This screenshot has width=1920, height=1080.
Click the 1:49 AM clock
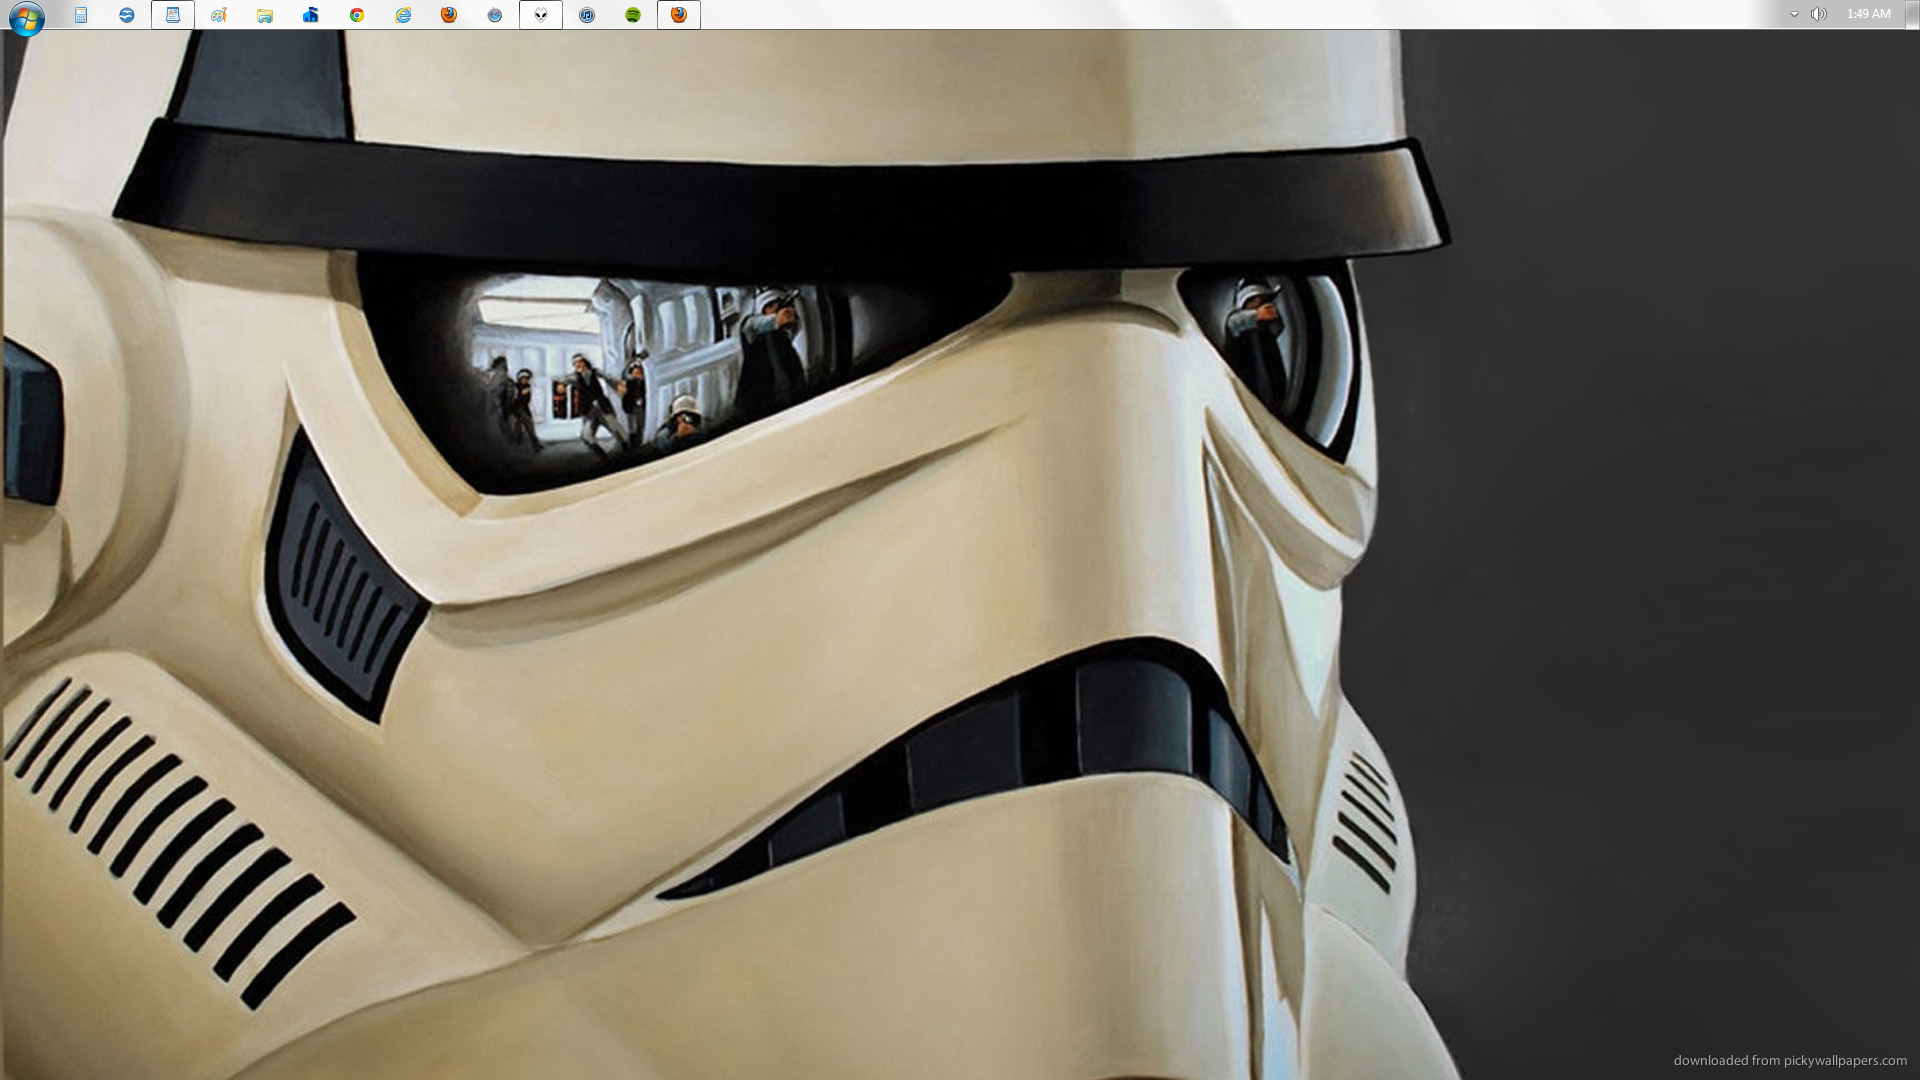[x=1868, y=14]
